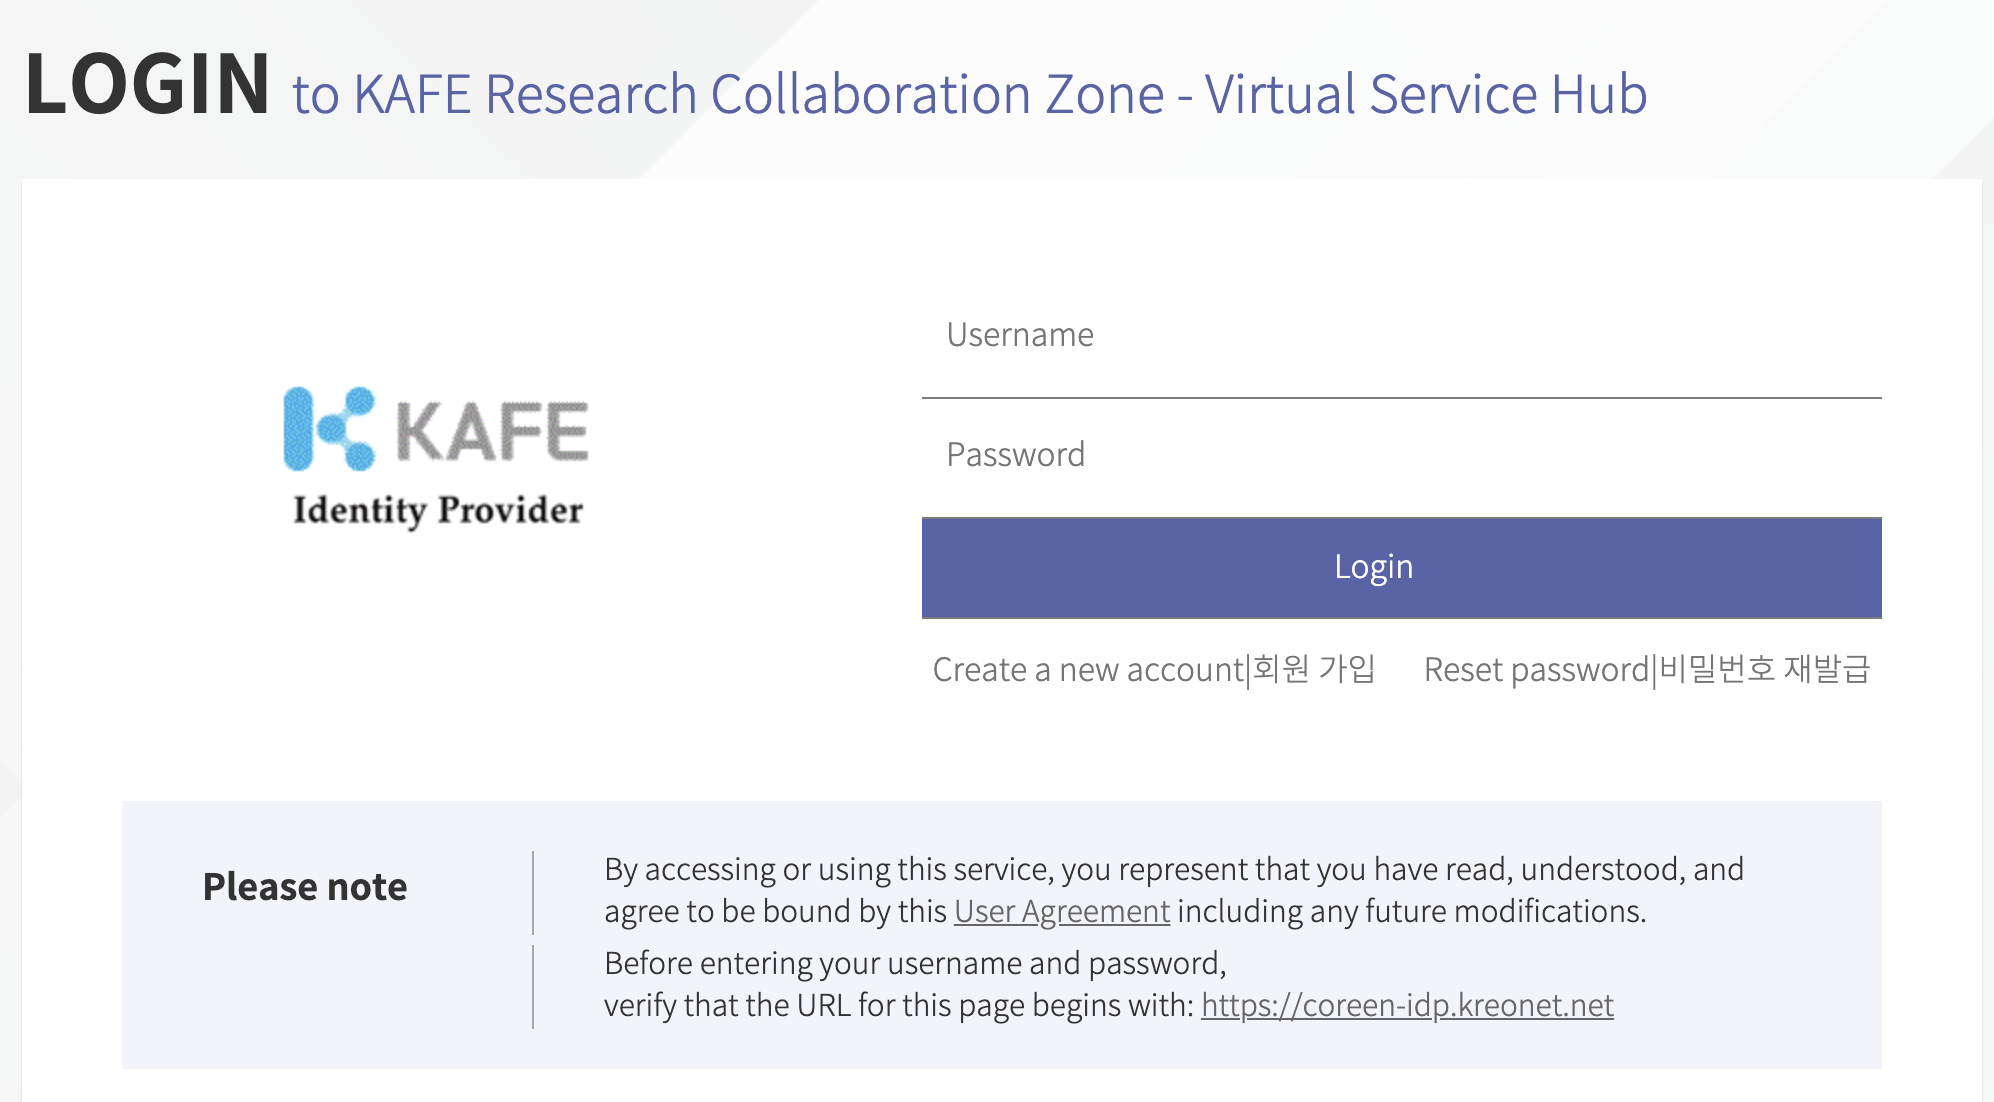
Task: Click the 'including any future modifications' text
Action: [1411, 911]
